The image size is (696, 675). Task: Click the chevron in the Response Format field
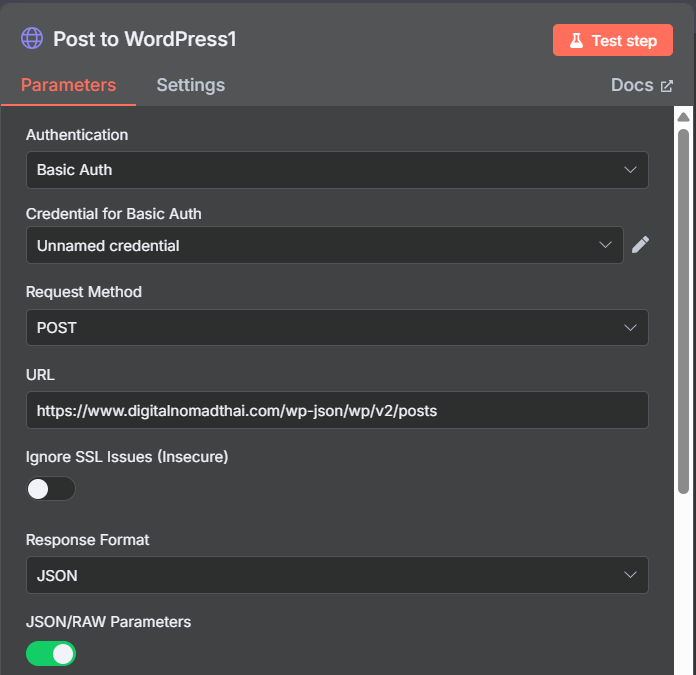(x=630, y=575)
